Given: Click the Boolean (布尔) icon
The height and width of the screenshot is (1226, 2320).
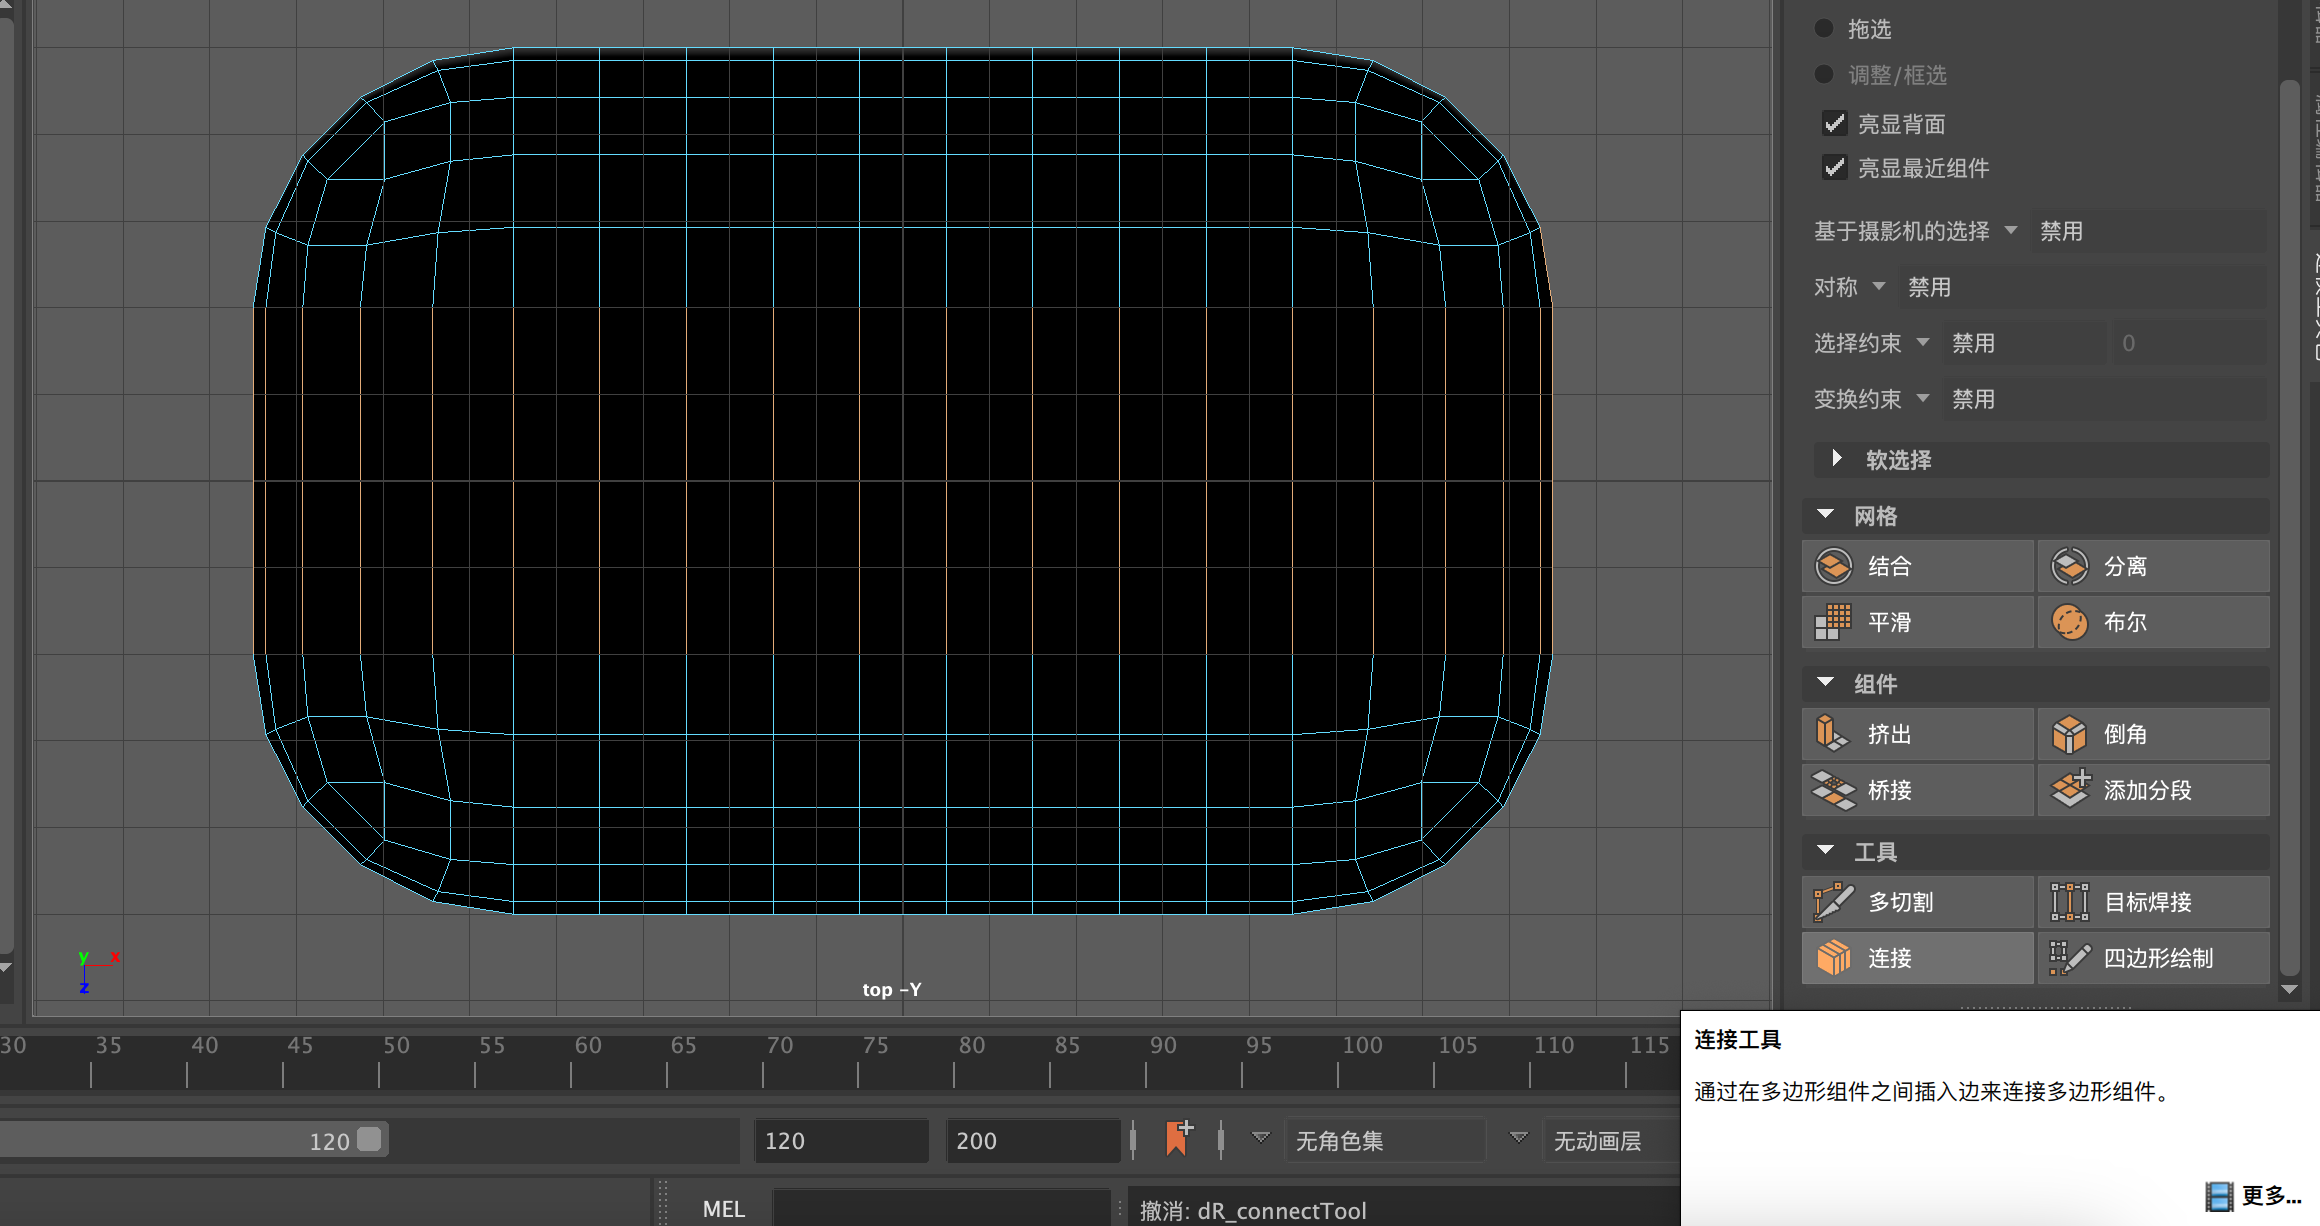Looking at the screenshot, I should tap(2069, 622).
